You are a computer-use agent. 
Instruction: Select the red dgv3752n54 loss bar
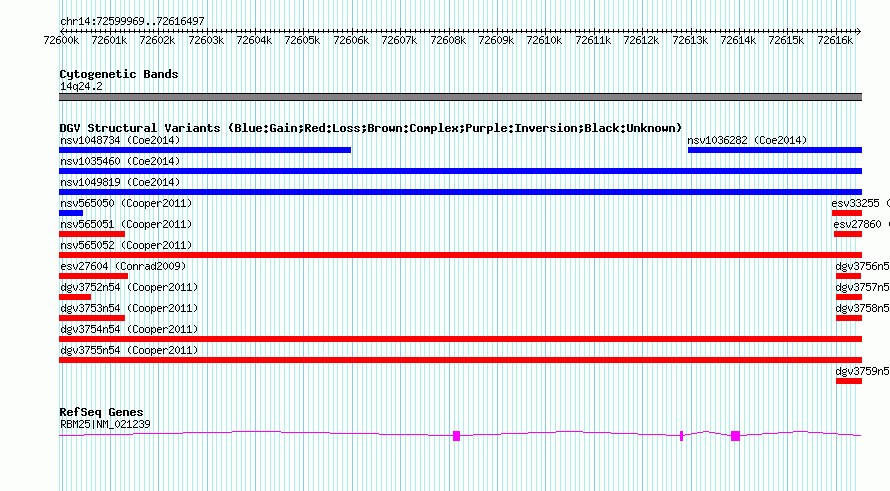tap(75, 297)
